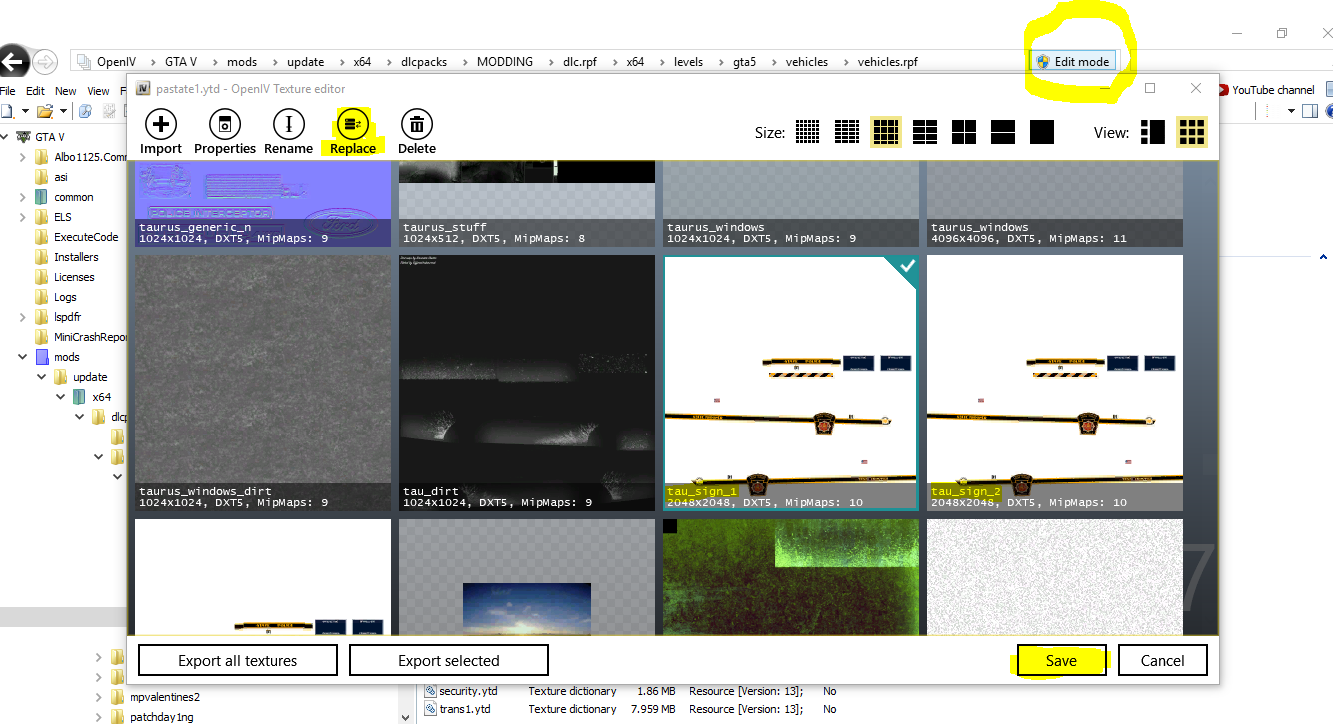The width and height of the screenshot is (1333, 724).
Task: Select the grid view mode icon
Action: [x=1191, y=132]
